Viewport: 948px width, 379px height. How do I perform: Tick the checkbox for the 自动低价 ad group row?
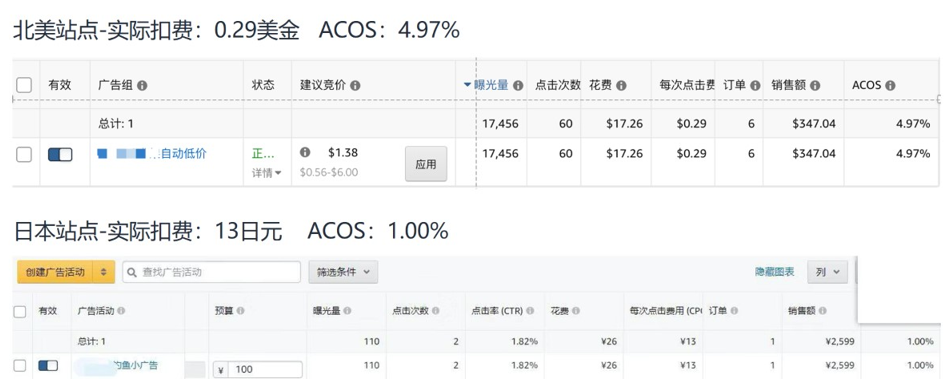(24, 155)
